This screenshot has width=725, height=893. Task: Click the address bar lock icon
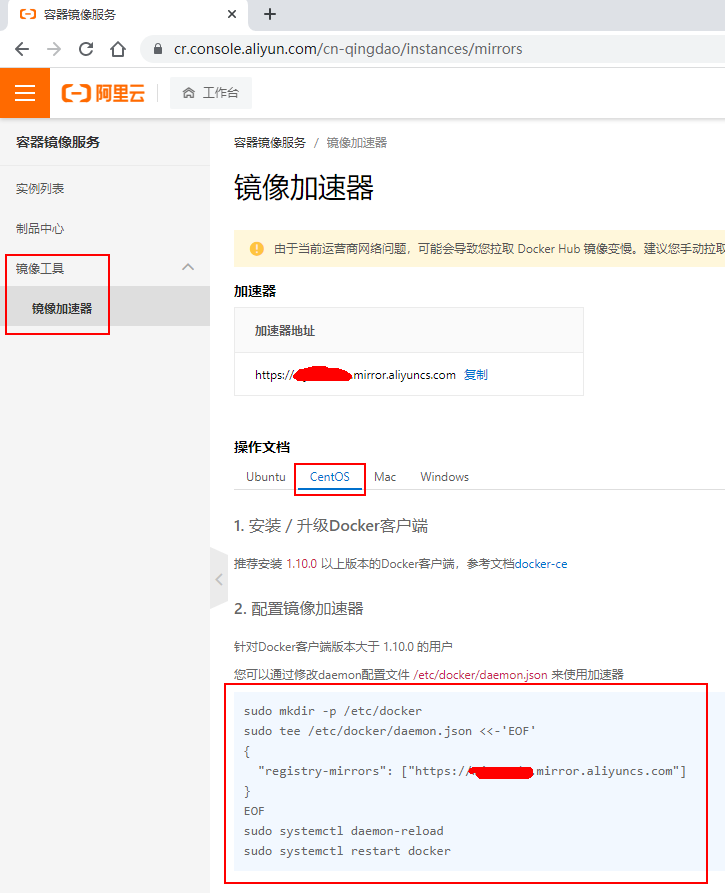tap(158, 49)
